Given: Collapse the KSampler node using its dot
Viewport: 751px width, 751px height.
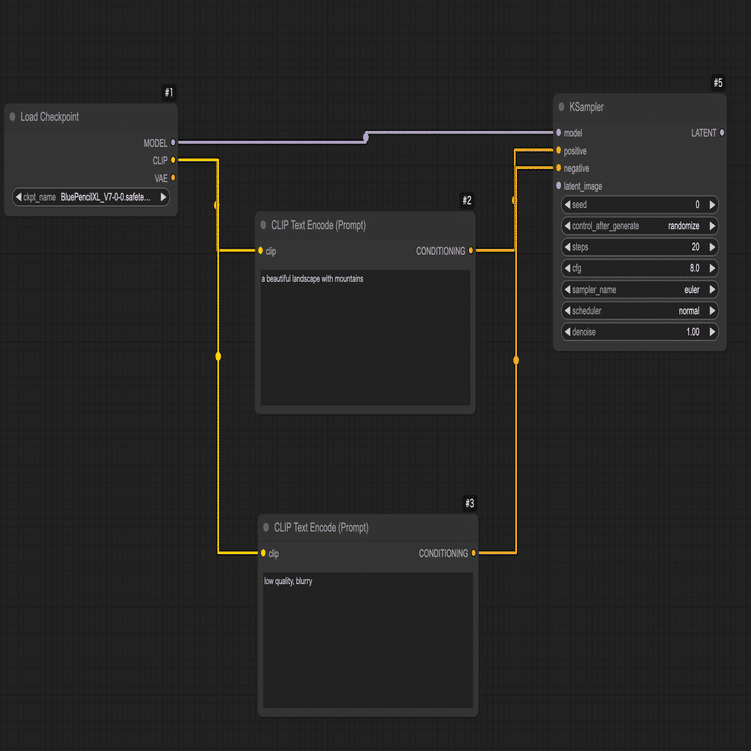Looking at the screenshot, I should coord(561,107).
